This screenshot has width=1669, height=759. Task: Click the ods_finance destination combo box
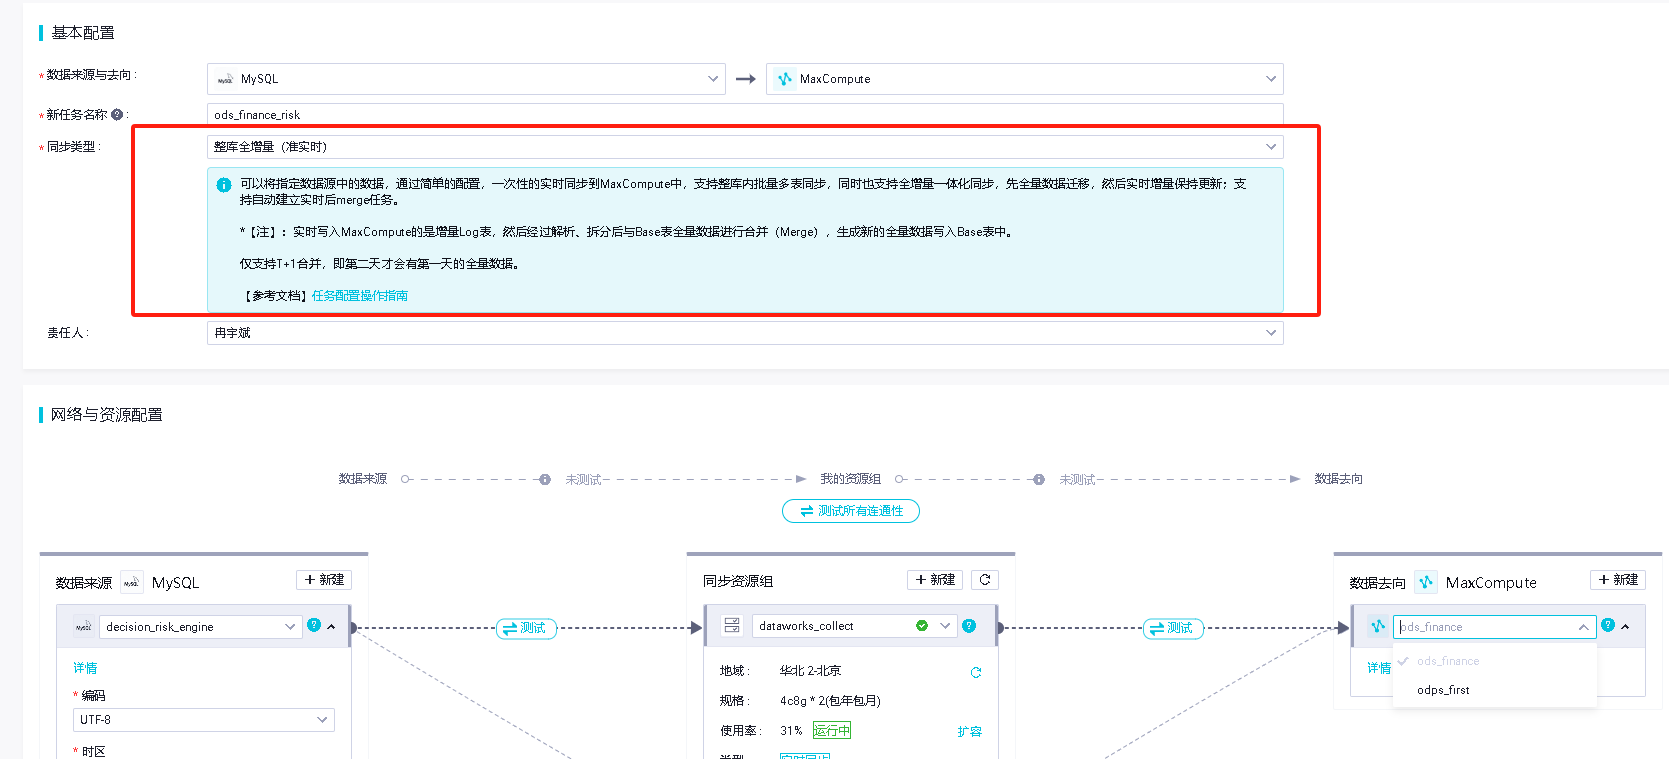tap(1494, 627)
